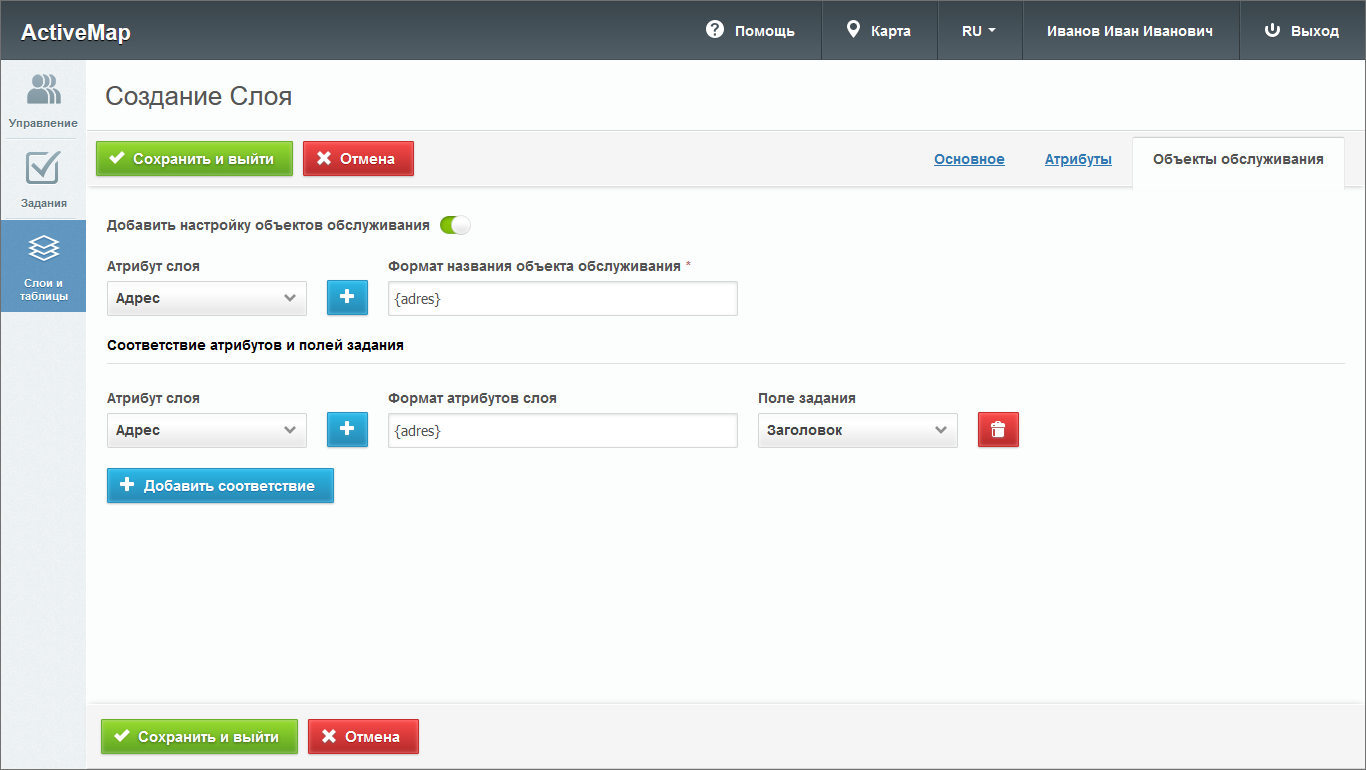The width and height of the screenshot is (1366, 770).
Task: Click plus button beside Формат атрибутов слоя
Action: point(347,430)
